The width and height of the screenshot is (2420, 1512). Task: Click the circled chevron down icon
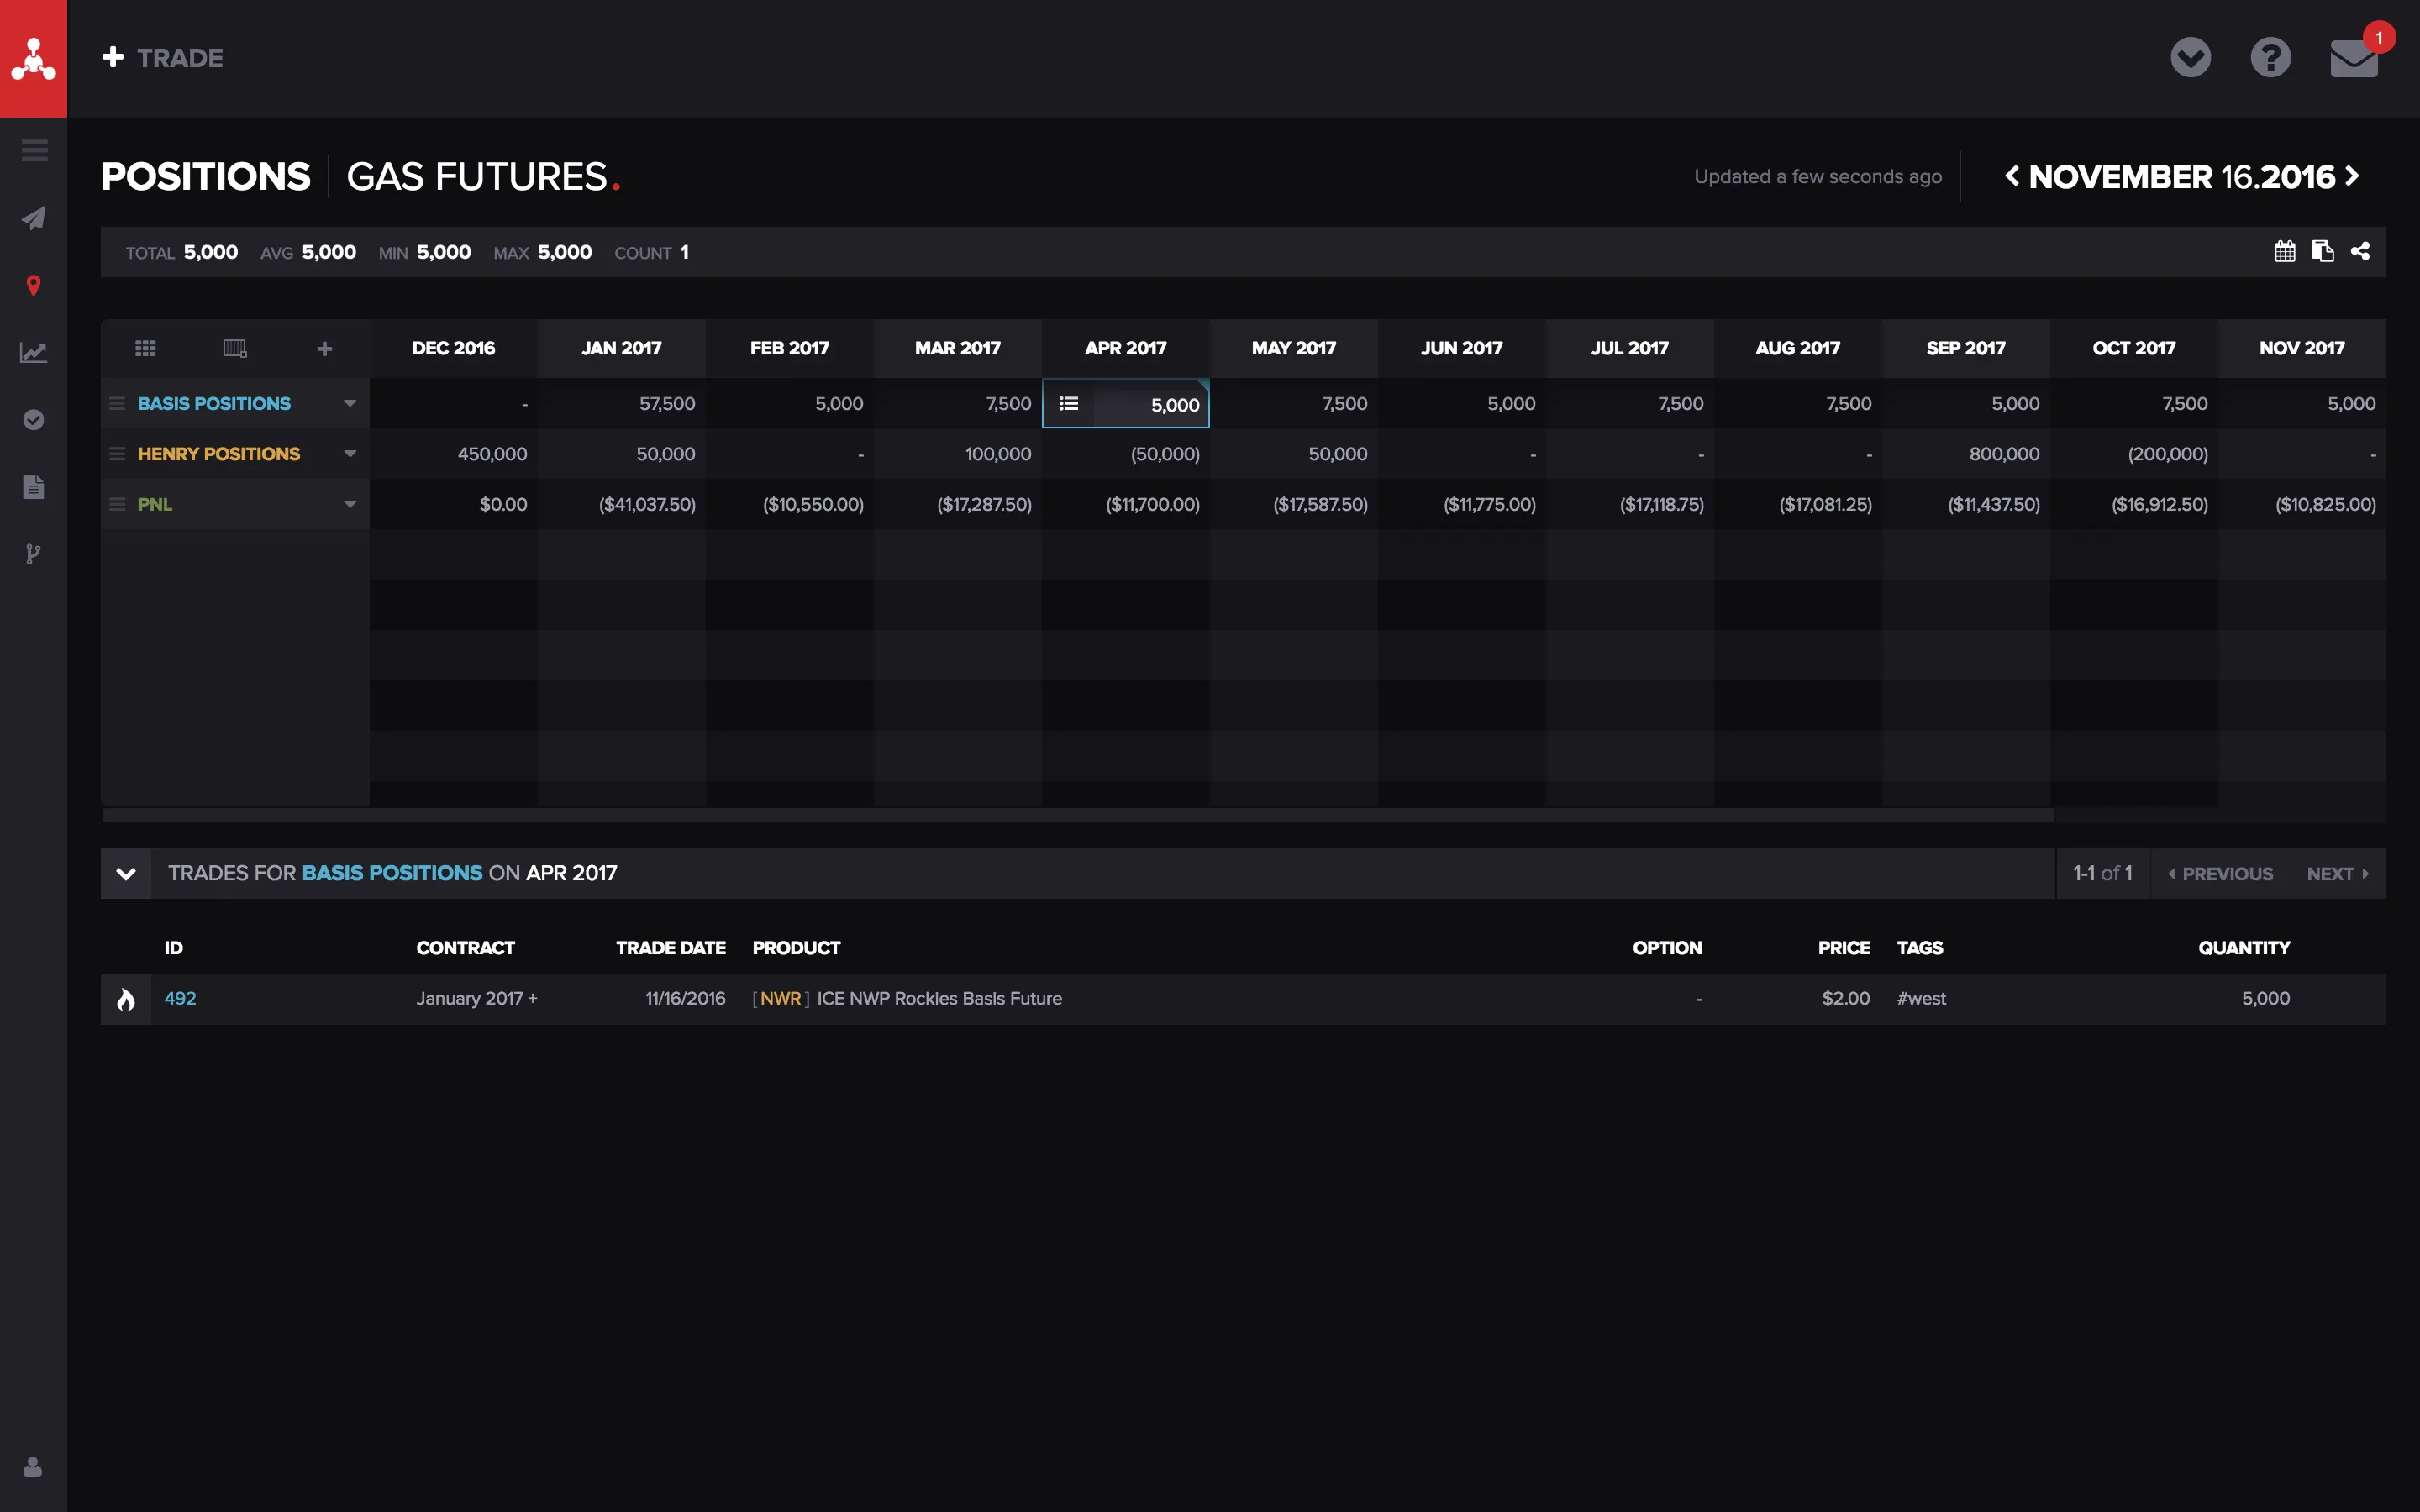pos(2190,57)
